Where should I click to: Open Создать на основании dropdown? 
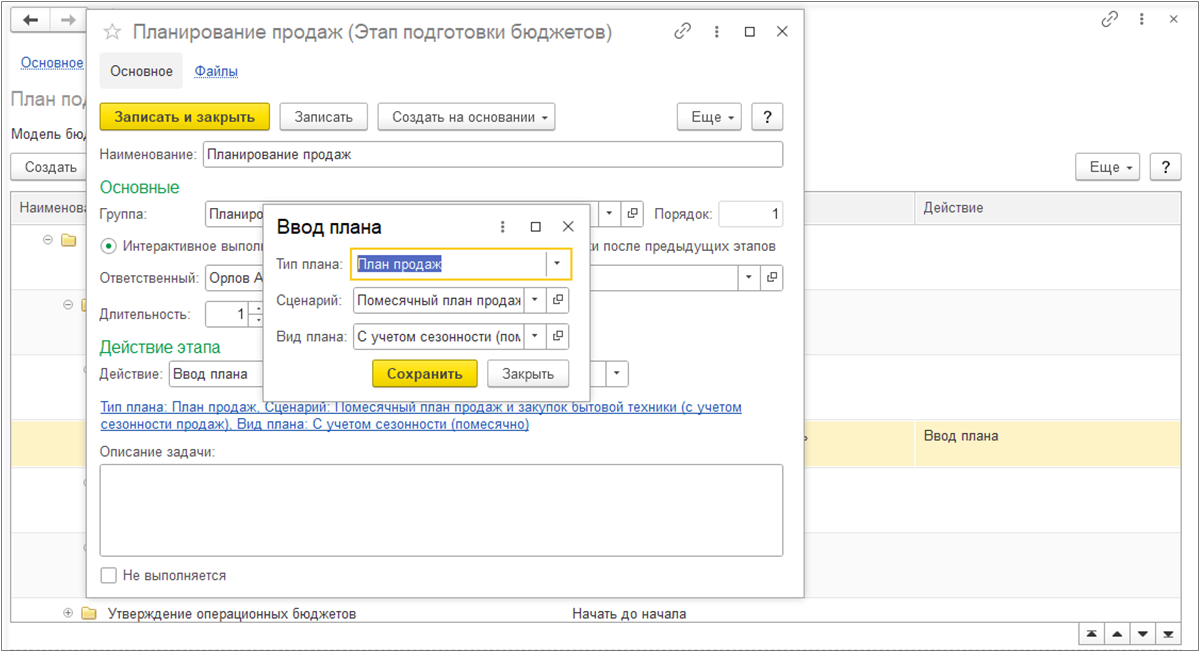pyautogui.click(x=466, y=117)
